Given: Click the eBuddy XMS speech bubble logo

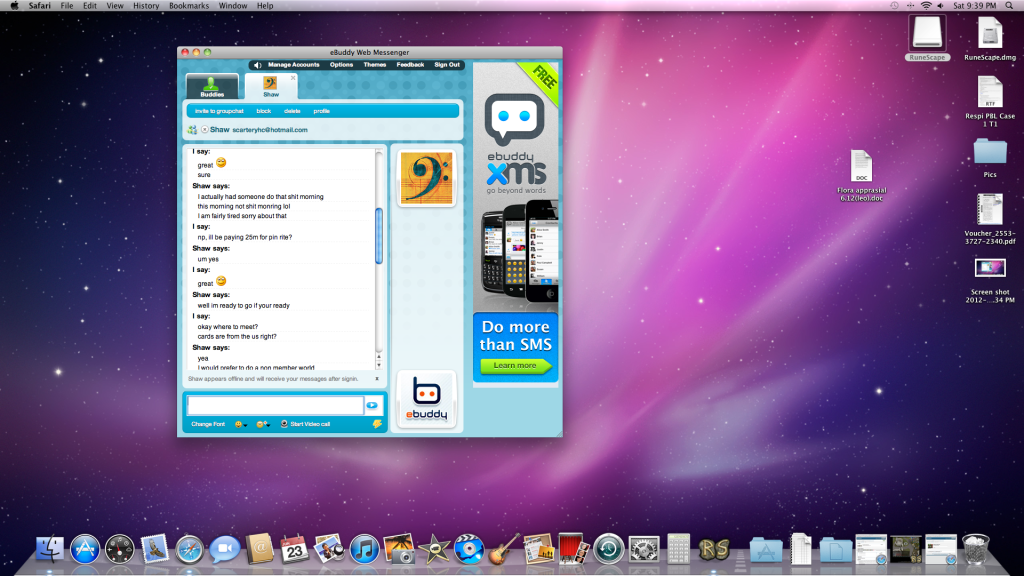Looking at the screenshot, I should (x=515, y=120).
